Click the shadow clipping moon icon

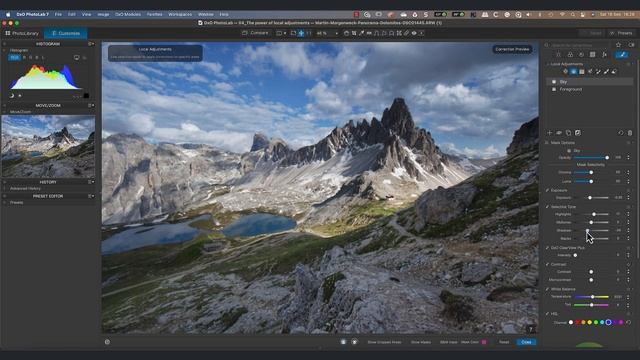pos(11,96)
